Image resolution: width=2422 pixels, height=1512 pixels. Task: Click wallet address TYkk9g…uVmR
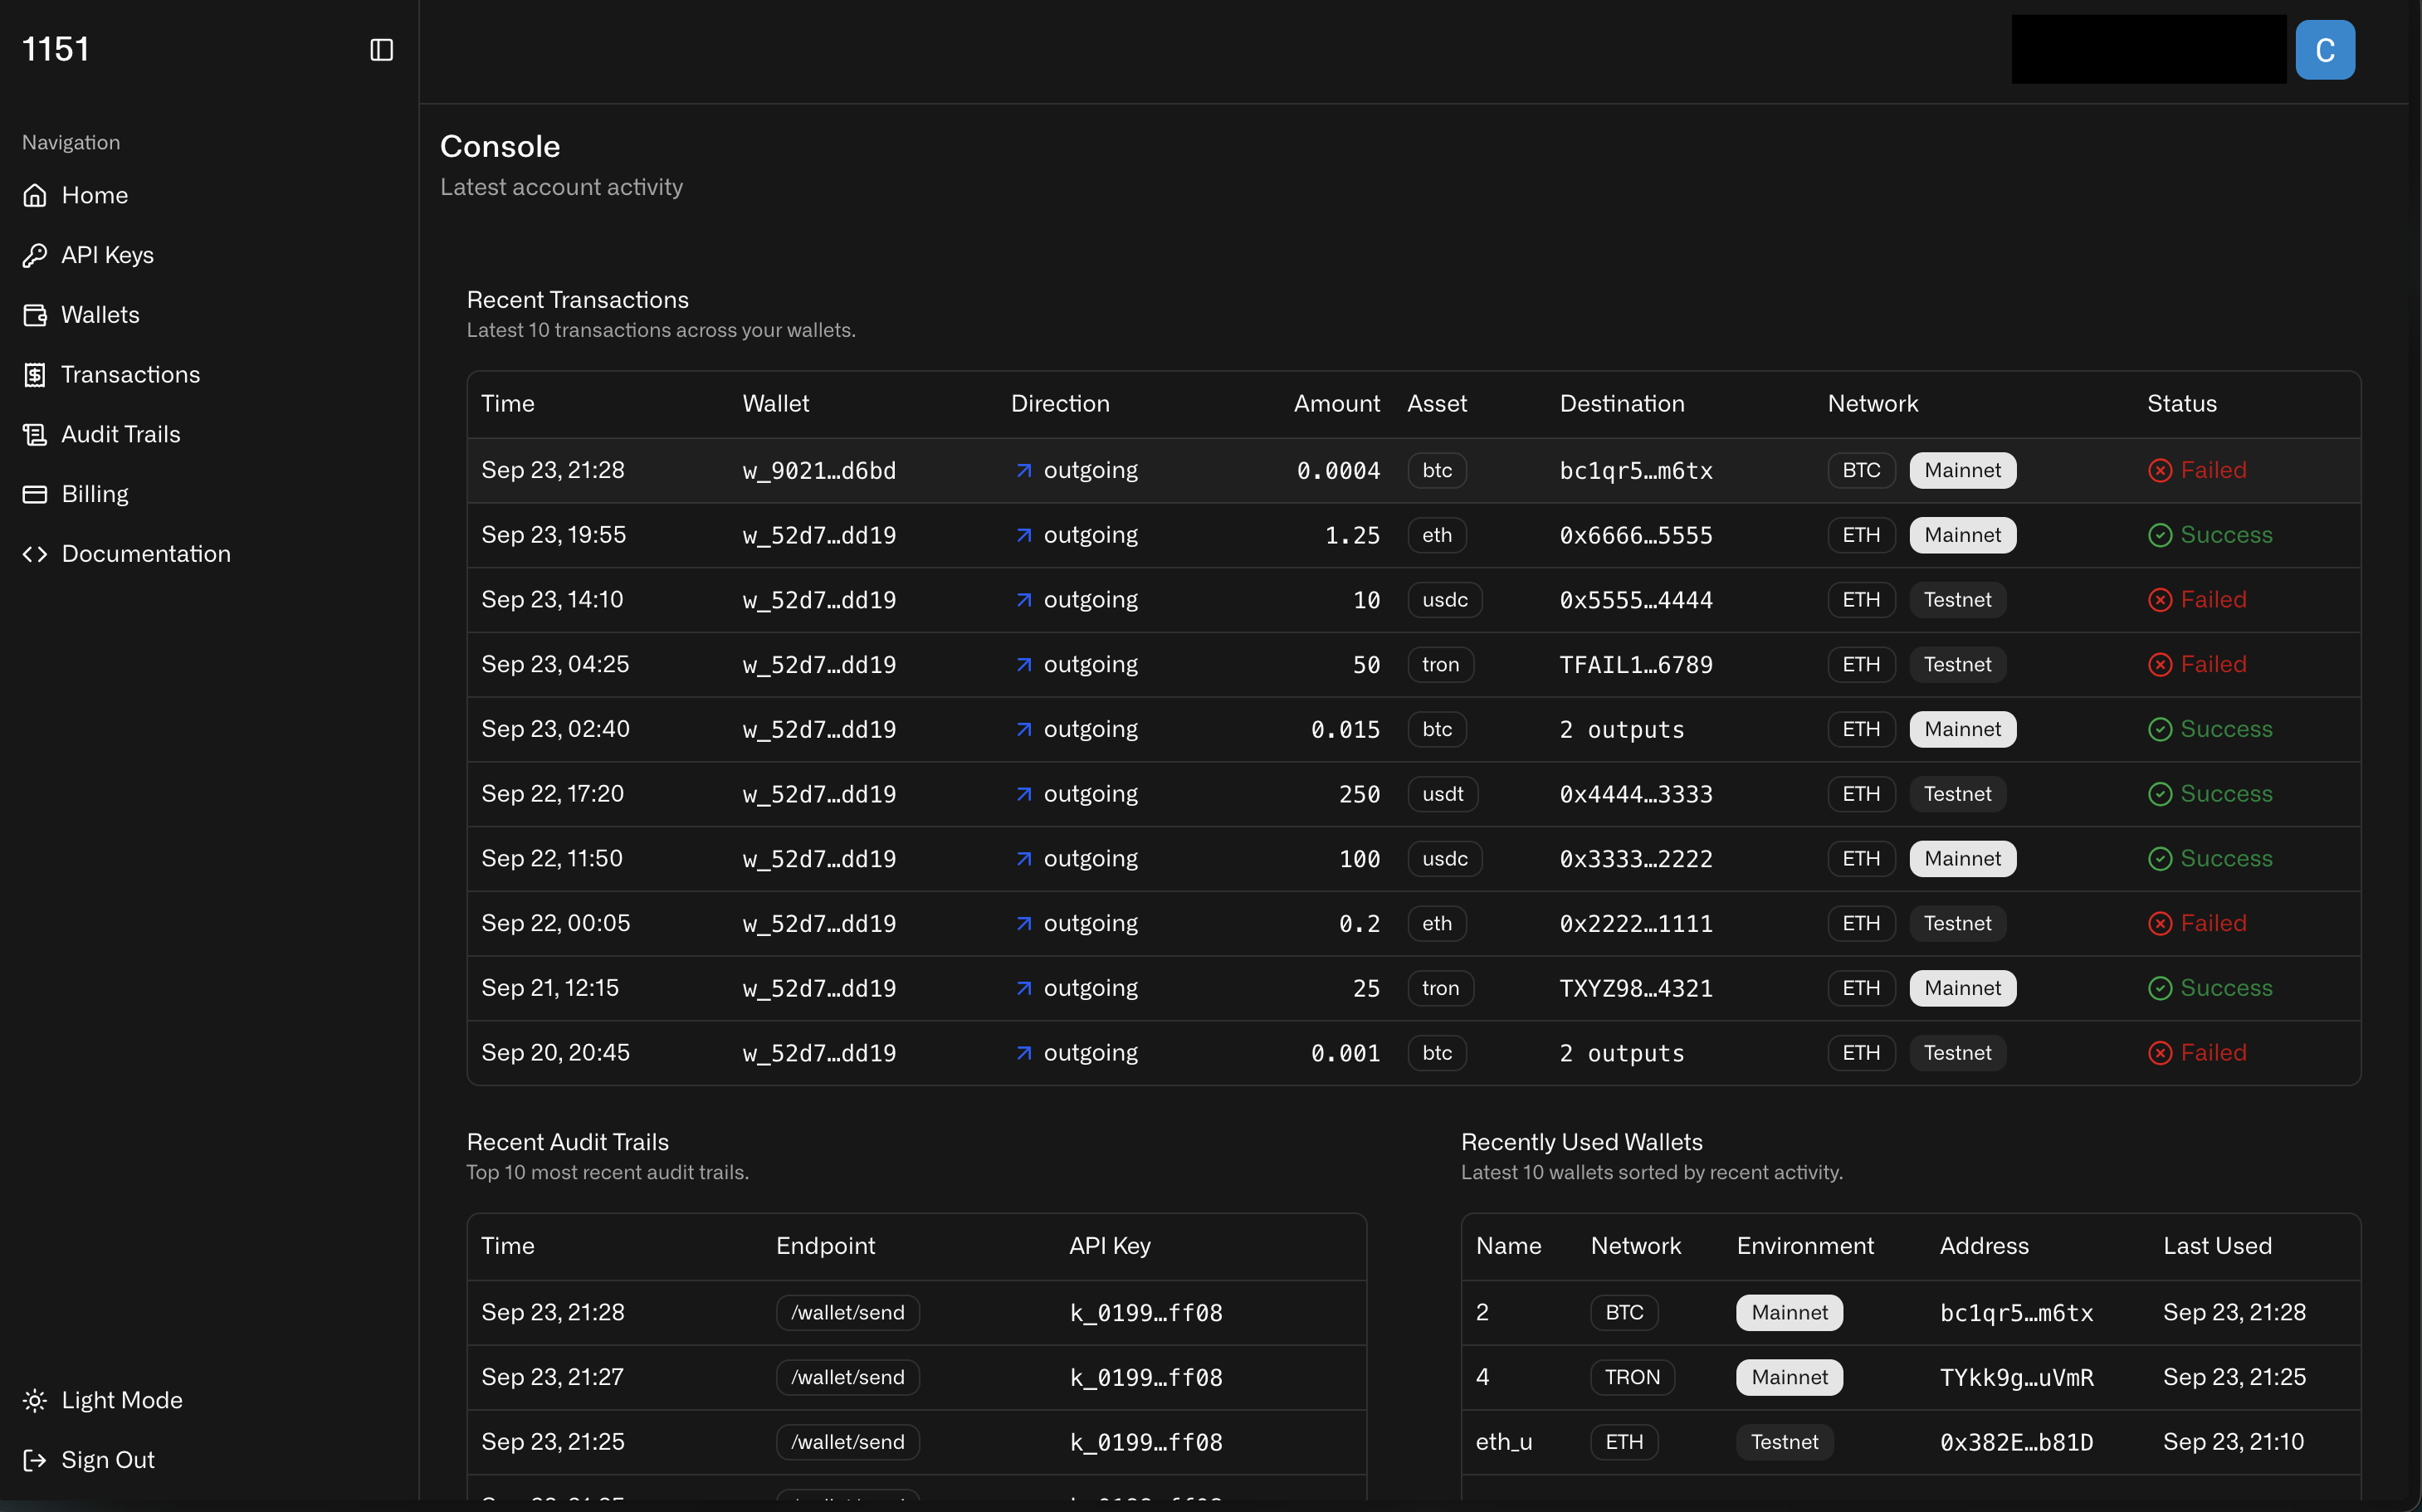2016,1378
